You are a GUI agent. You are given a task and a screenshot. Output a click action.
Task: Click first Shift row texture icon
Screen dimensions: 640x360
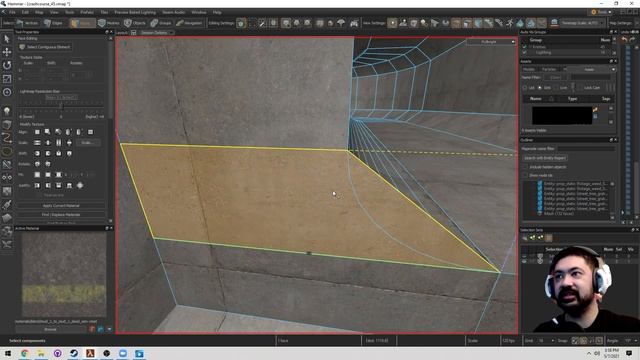tap(37, 153)
